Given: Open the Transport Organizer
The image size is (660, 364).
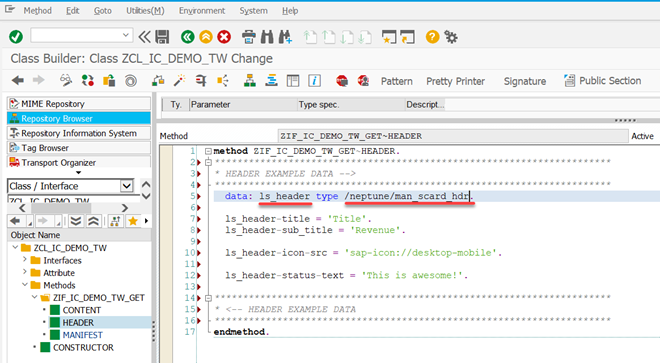Looking at the screenshot, I should tap(79, 162).
